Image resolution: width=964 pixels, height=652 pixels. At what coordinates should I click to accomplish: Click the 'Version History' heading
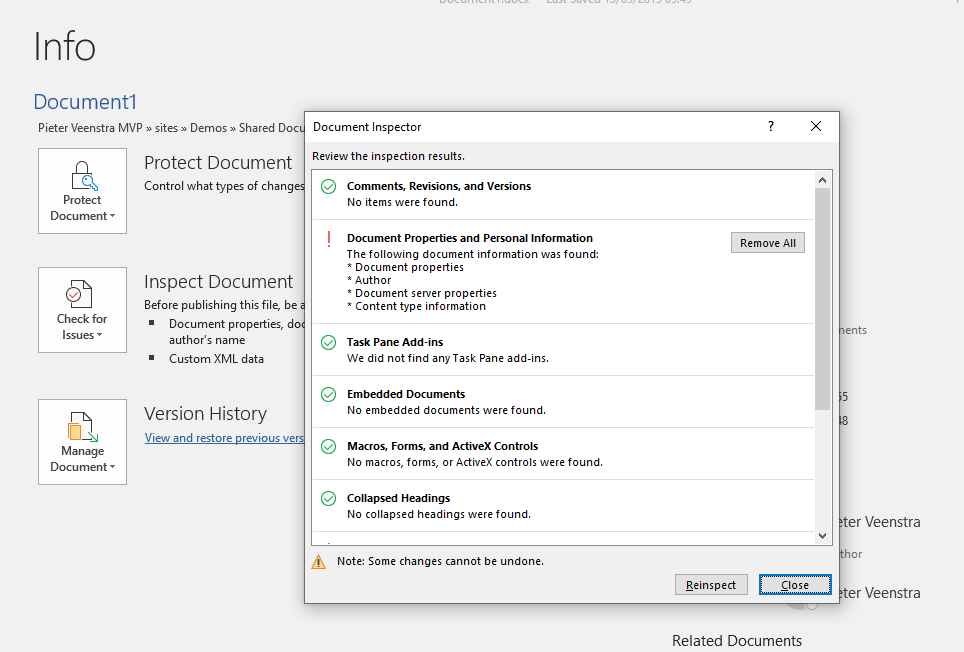[x=205, y=414]
